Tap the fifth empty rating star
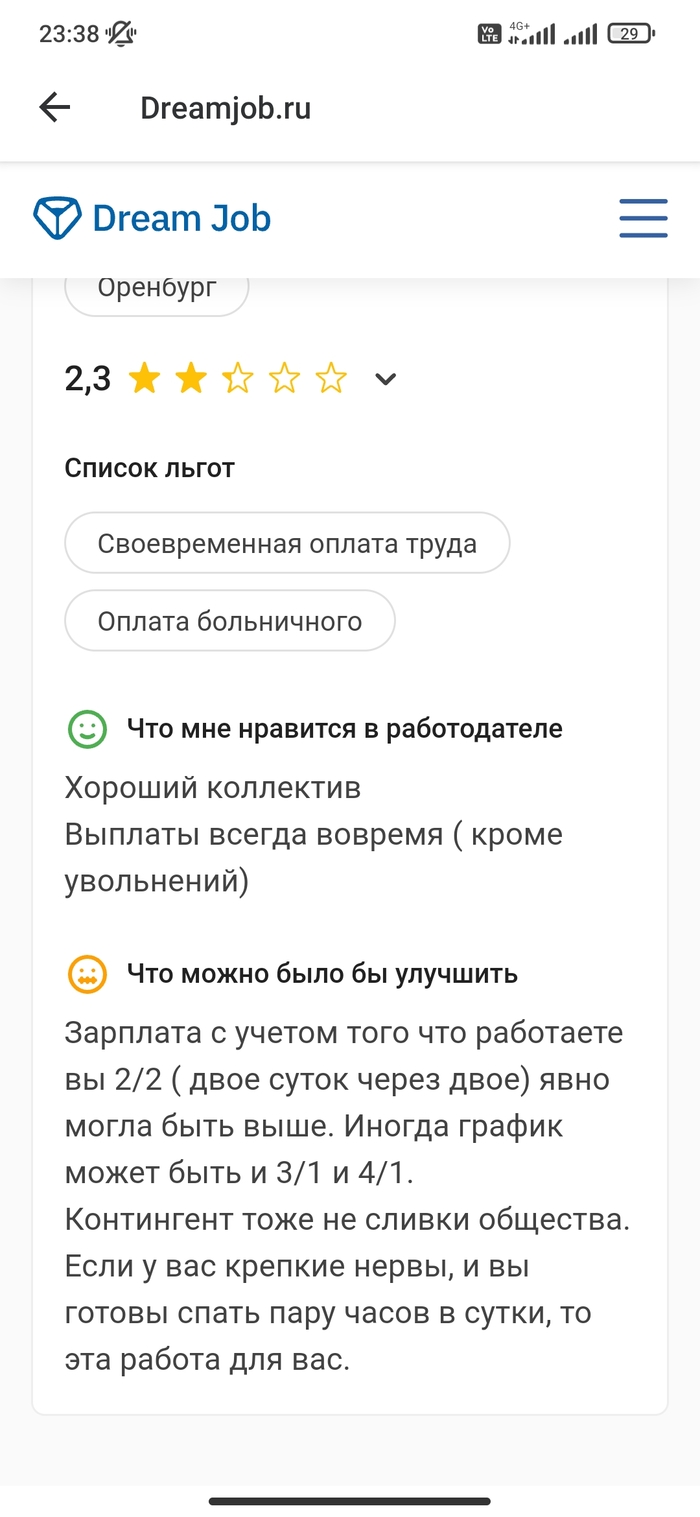The width and height of the screenshot is (700, 1517). point(331,379)
